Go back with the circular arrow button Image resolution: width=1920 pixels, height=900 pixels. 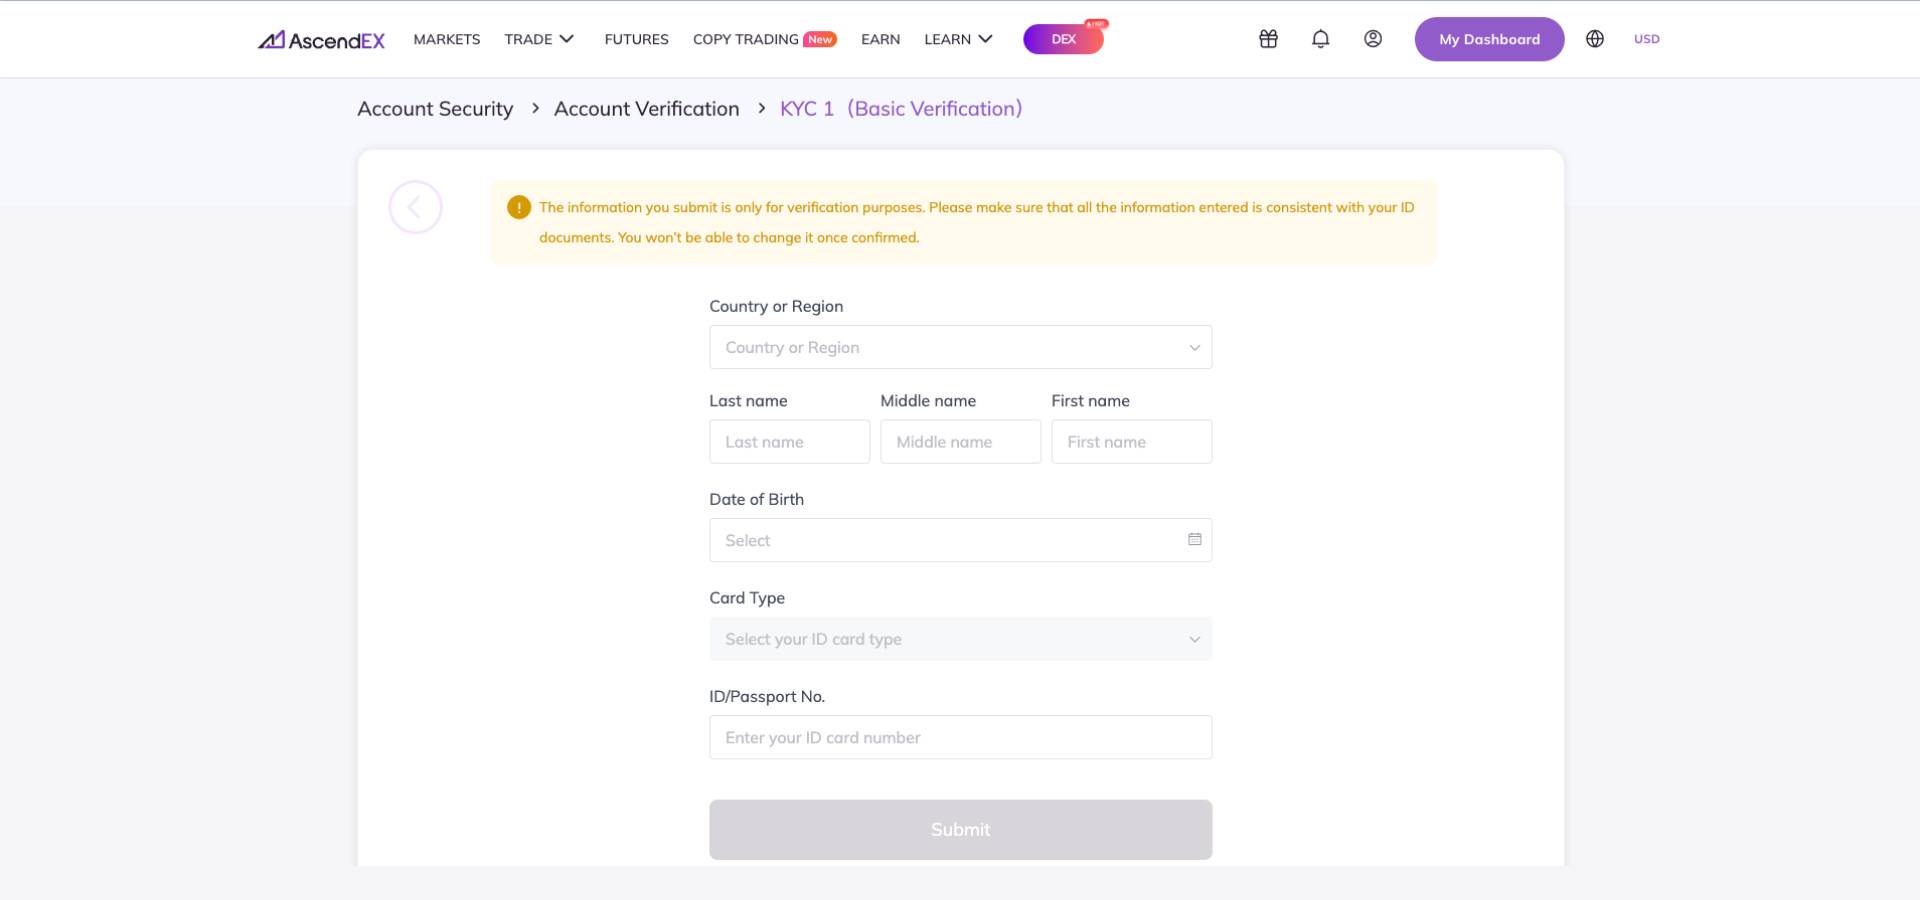[x=415, y=207]
